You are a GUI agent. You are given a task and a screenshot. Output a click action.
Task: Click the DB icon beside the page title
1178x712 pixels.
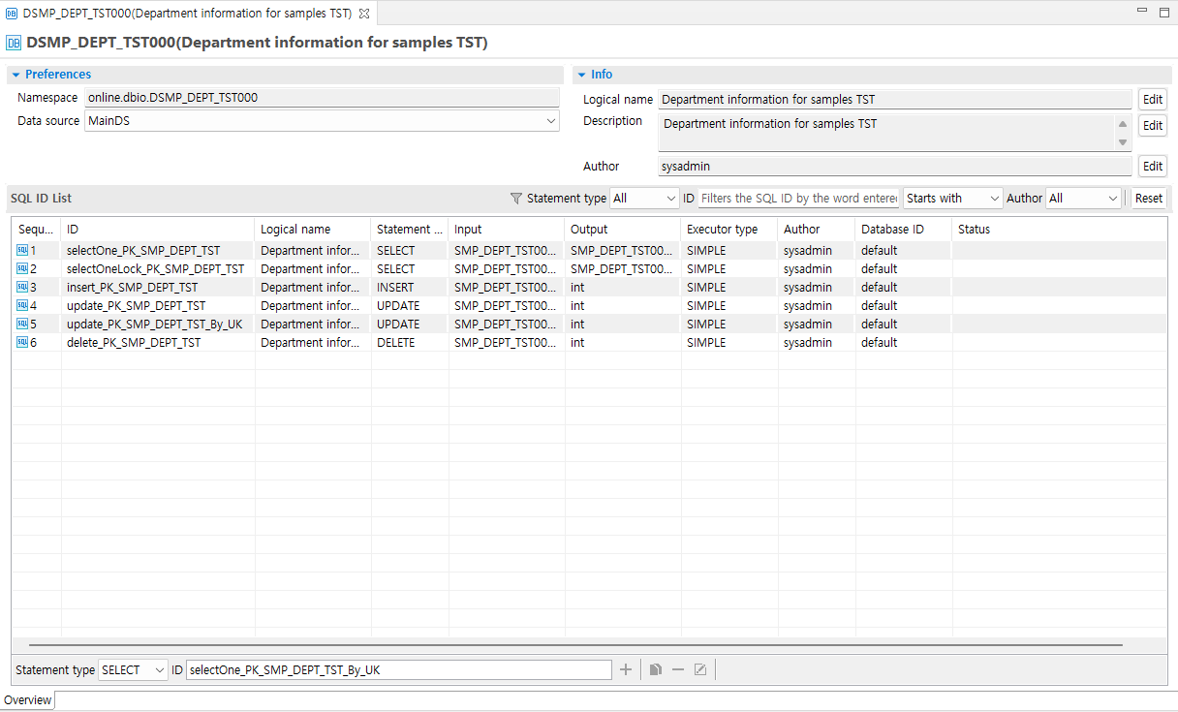(x=13, y=43)
